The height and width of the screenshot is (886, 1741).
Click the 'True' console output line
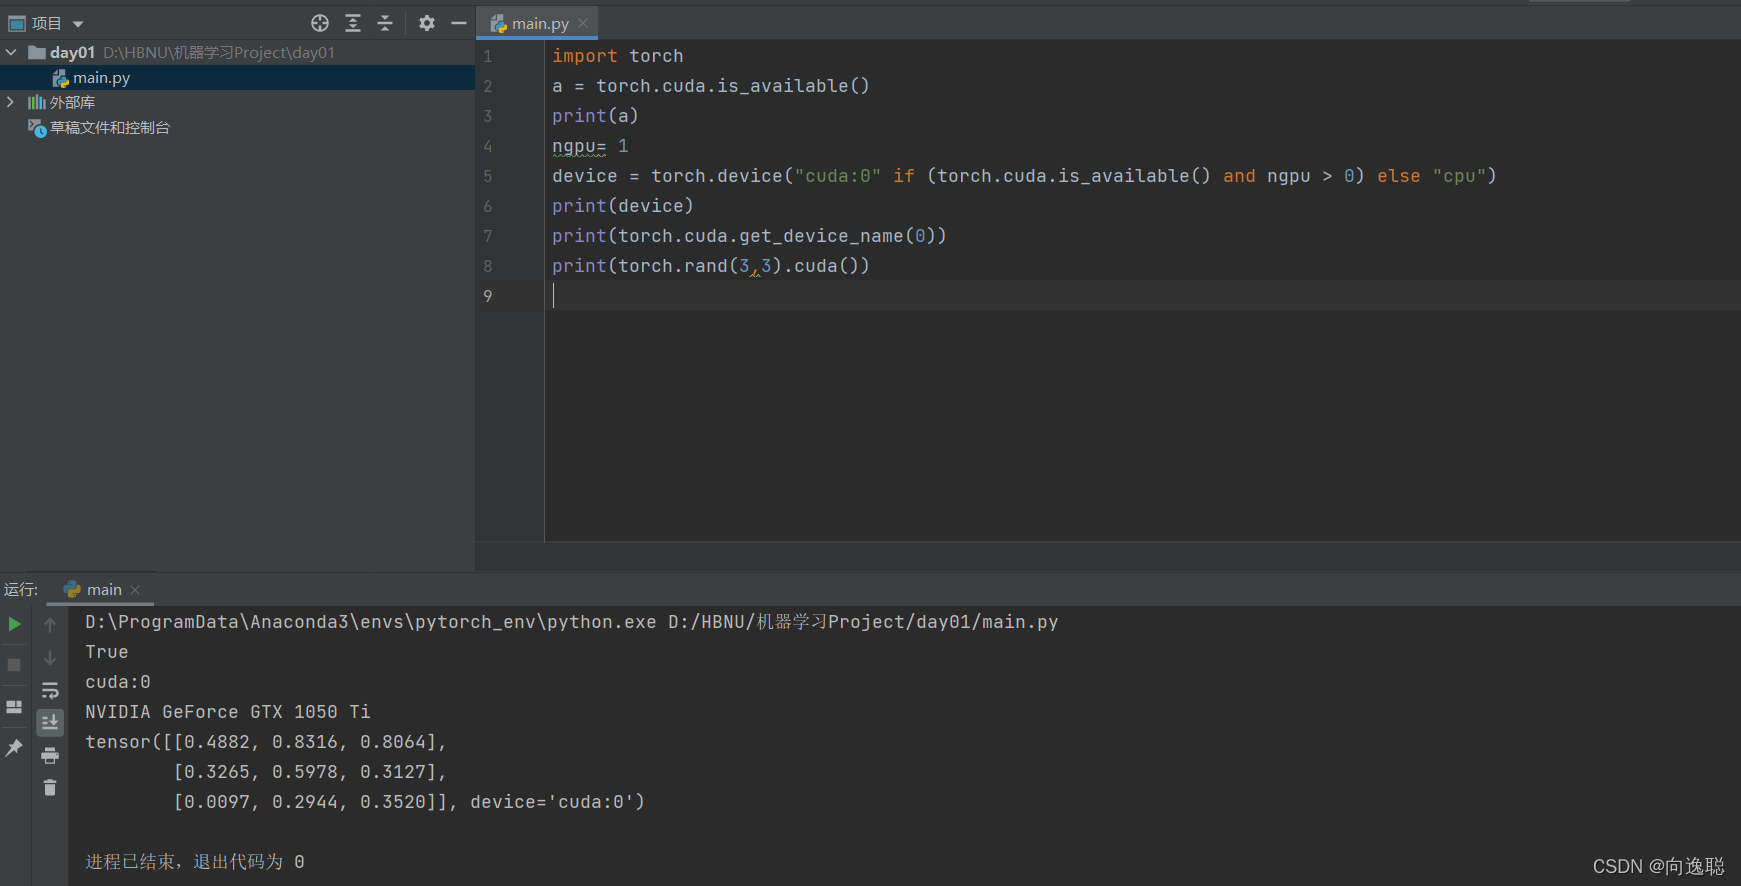107,652
